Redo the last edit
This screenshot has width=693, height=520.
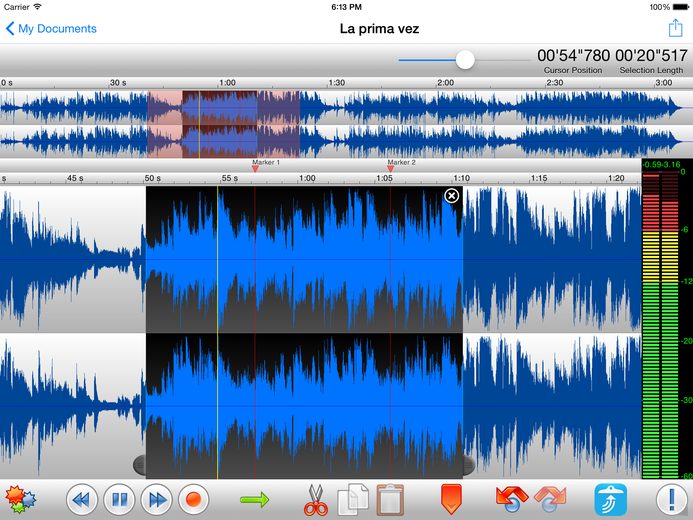point(550,499)
